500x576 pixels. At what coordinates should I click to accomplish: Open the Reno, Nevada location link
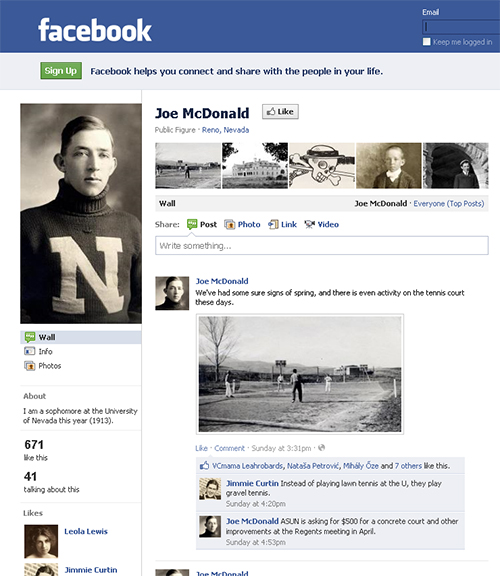pos(225,130)
